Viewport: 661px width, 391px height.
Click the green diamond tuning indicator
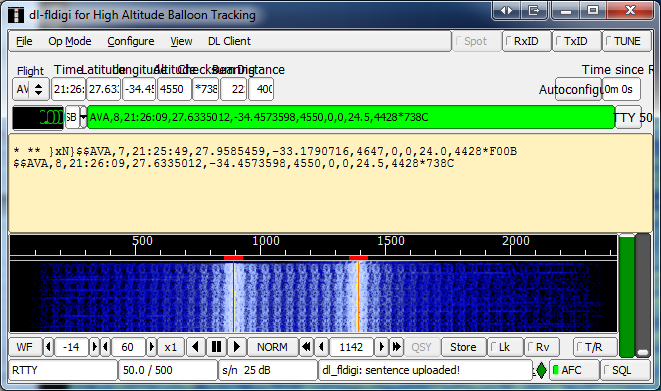point(541,370)
